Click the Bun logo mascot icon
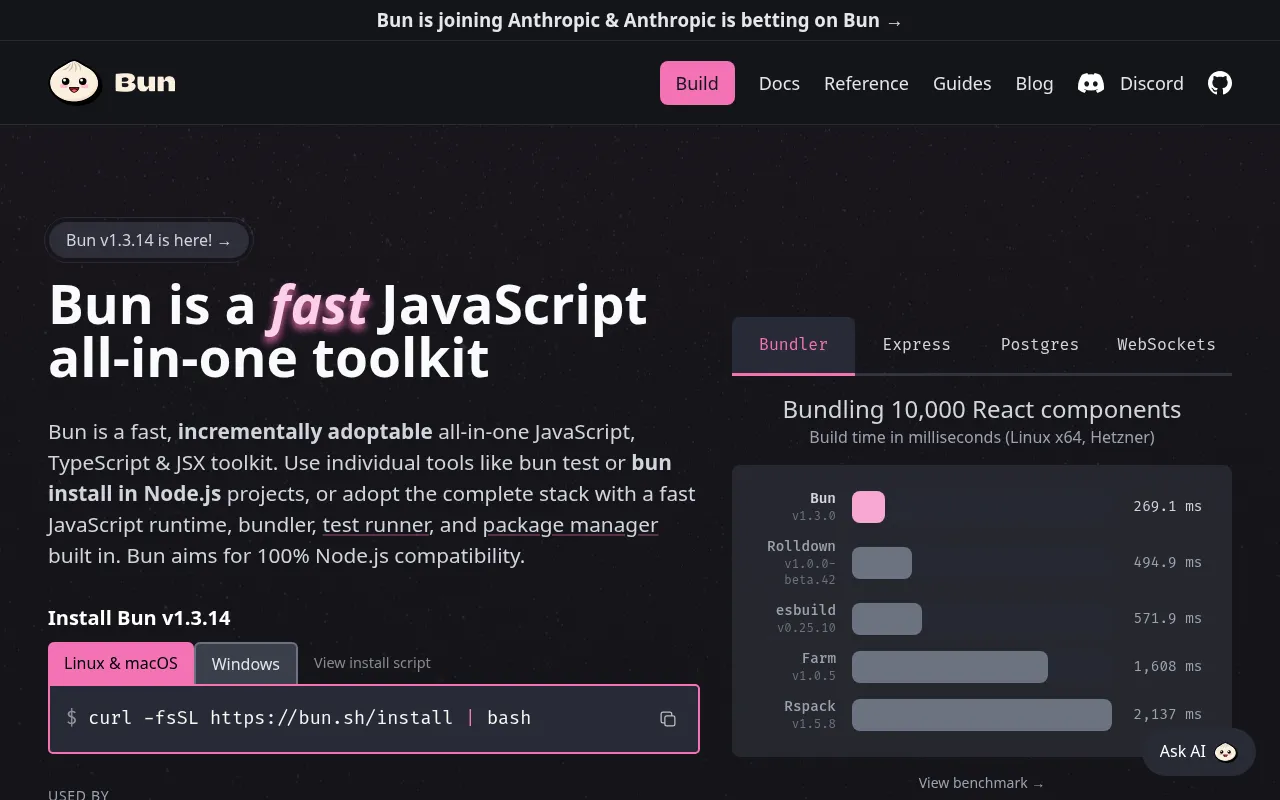The width and height of the screenshot is (1280, 800). point(74,82)
